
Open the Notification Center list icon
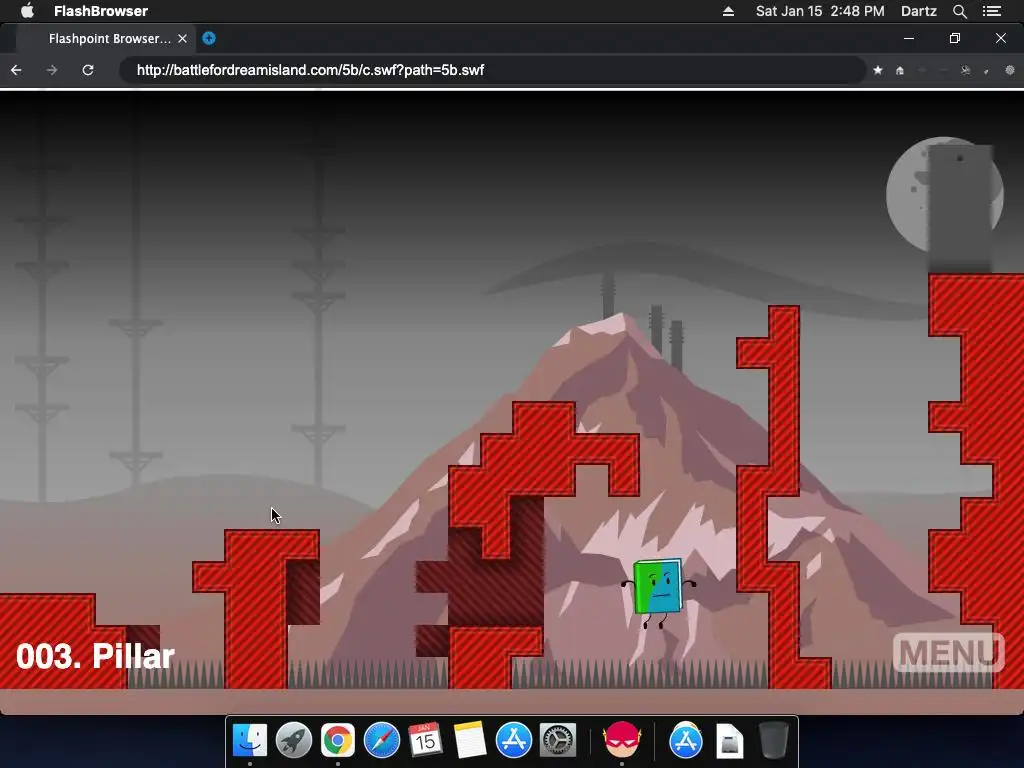992,11
